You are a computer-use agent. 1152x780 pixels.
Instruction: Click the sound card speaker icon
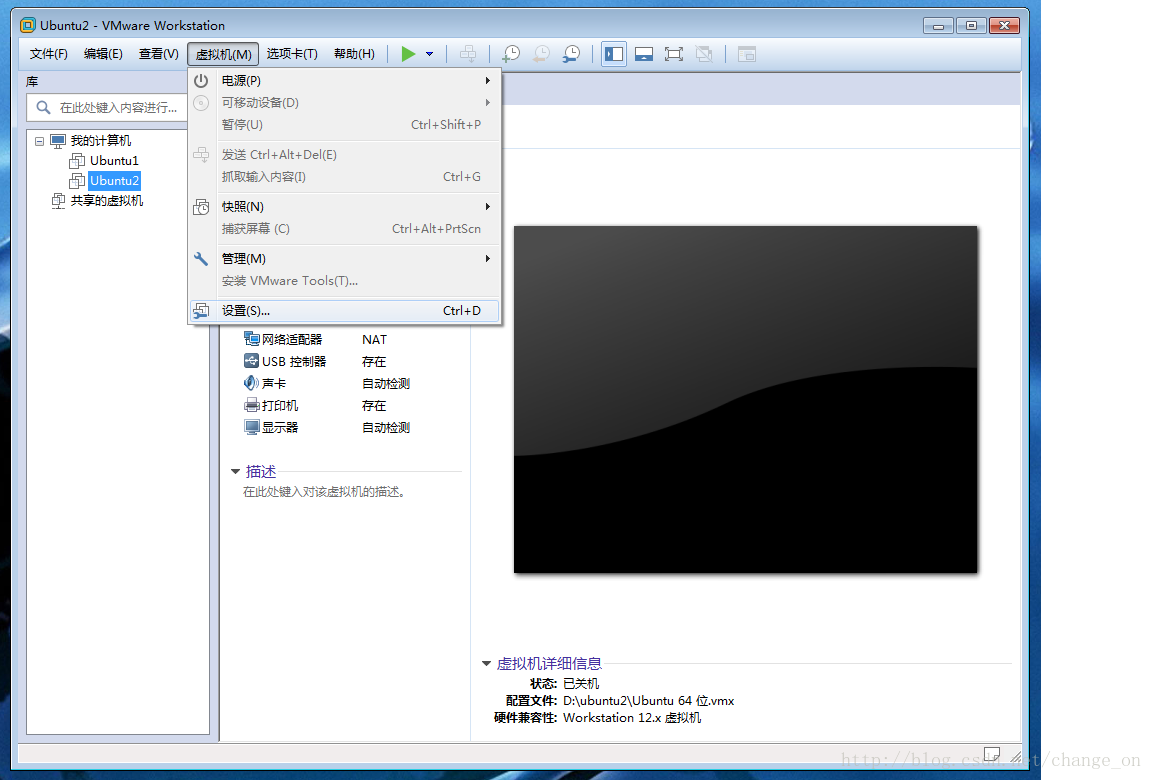click(251, 383)
